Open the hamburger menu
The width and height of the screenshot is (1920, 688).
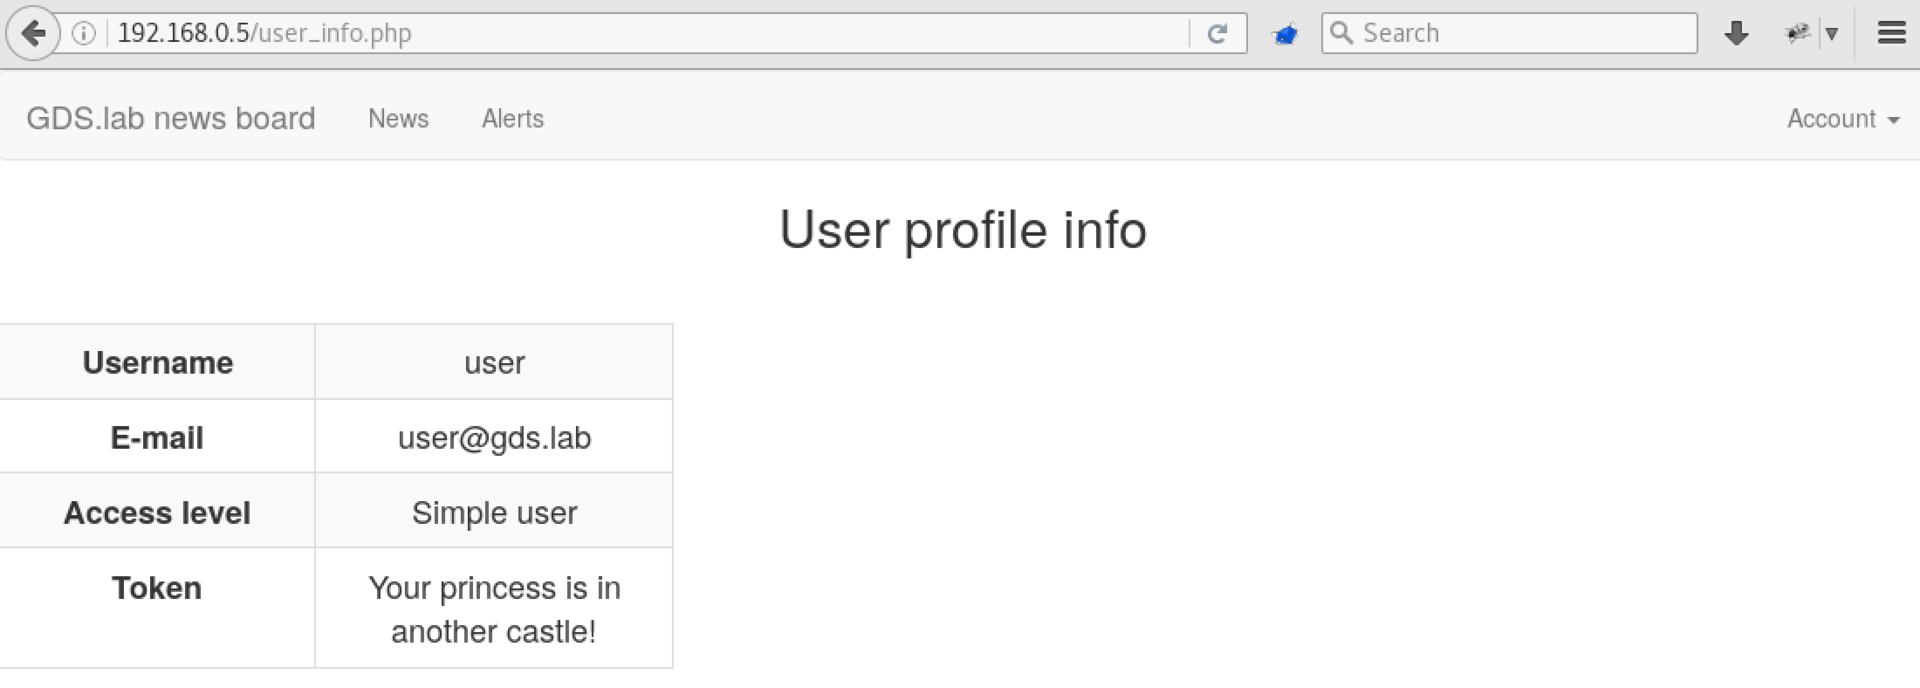pos(1891,34)
